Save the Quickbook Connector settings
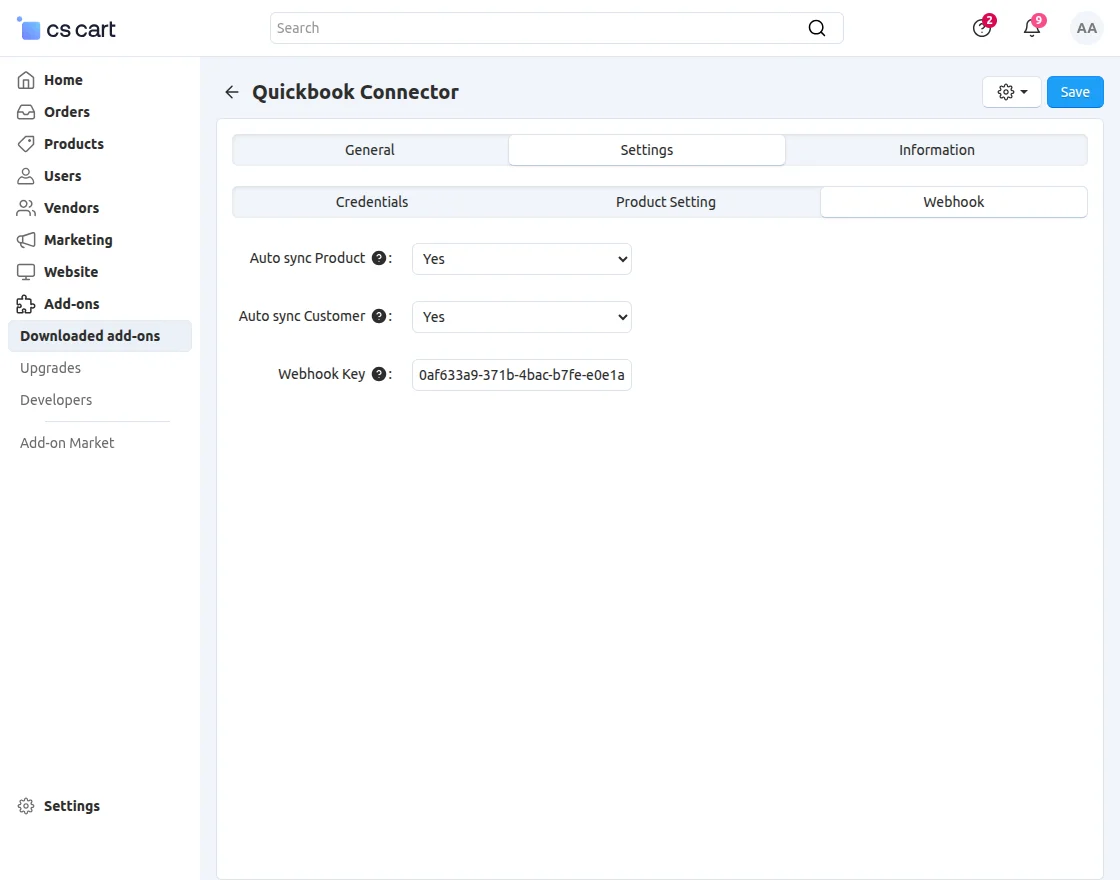Screen dimensions: 1120x880 [x=1075, y=91]
